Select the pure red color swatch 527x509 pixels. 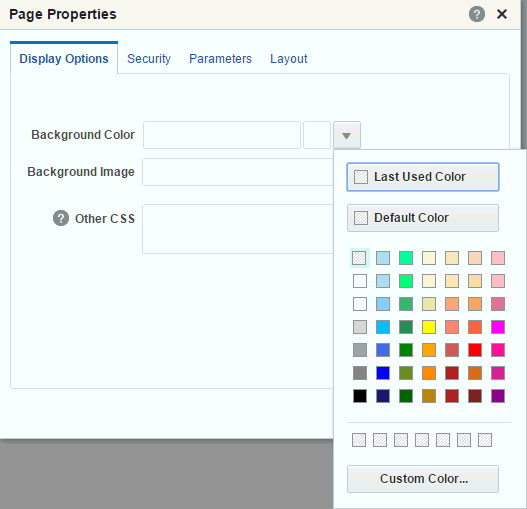pos(475,350)
